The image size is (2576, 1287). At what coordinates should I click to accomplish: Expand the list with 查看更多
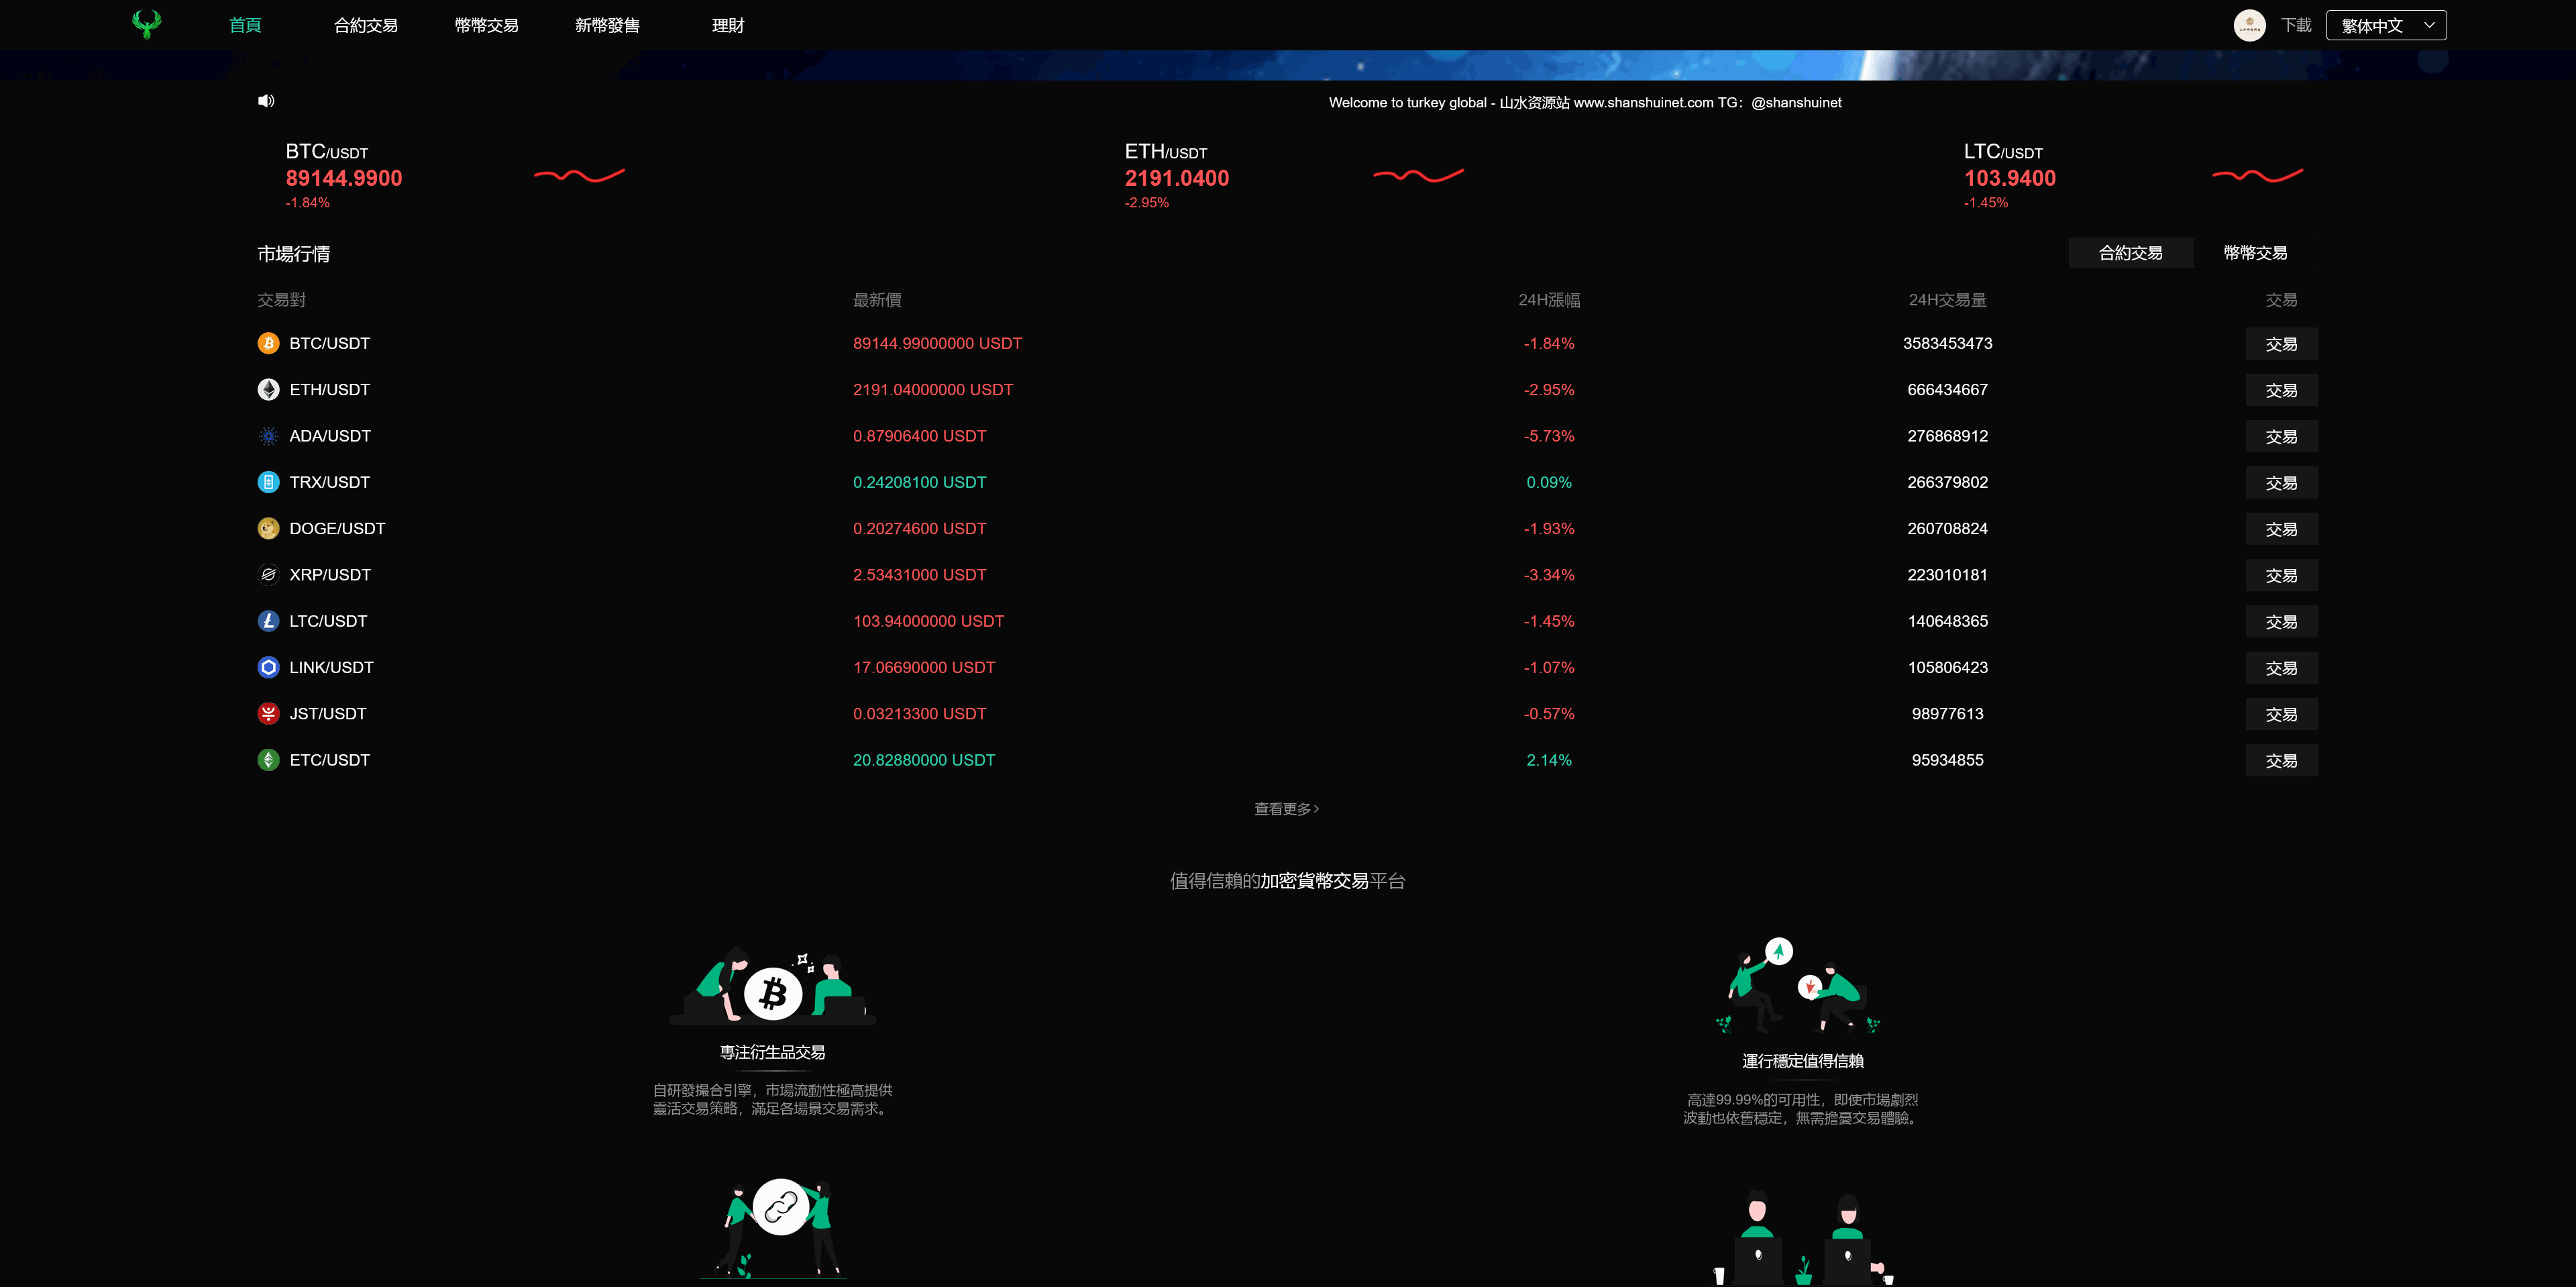(x=1287, y=809)
